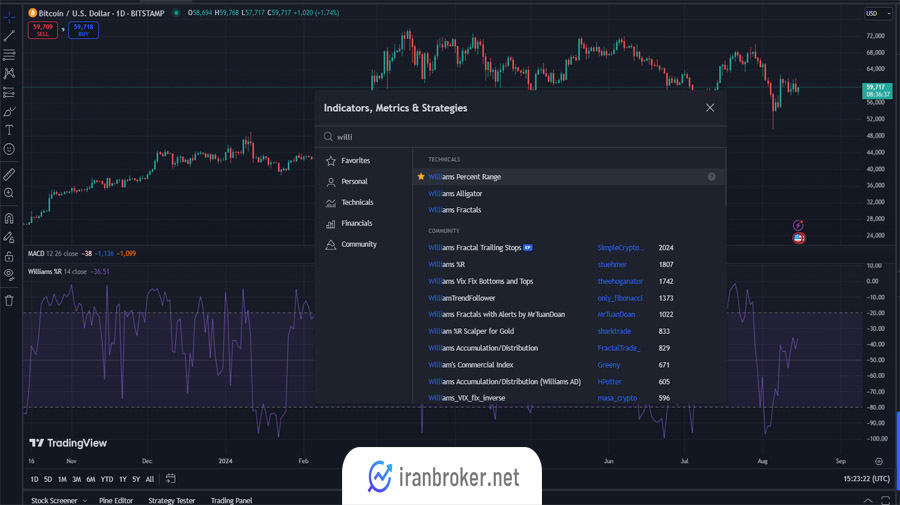The height and width of the screenshot is (505, 900).
Task: Close the Indicators dialog
Action: pos(710,108)
